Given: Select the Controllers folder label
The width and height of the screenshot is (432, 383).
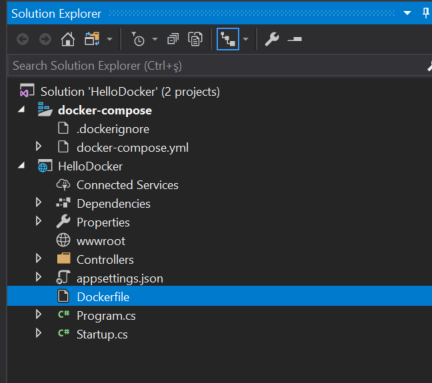Looking at the screenshot, I should click(x=105, y=260).
